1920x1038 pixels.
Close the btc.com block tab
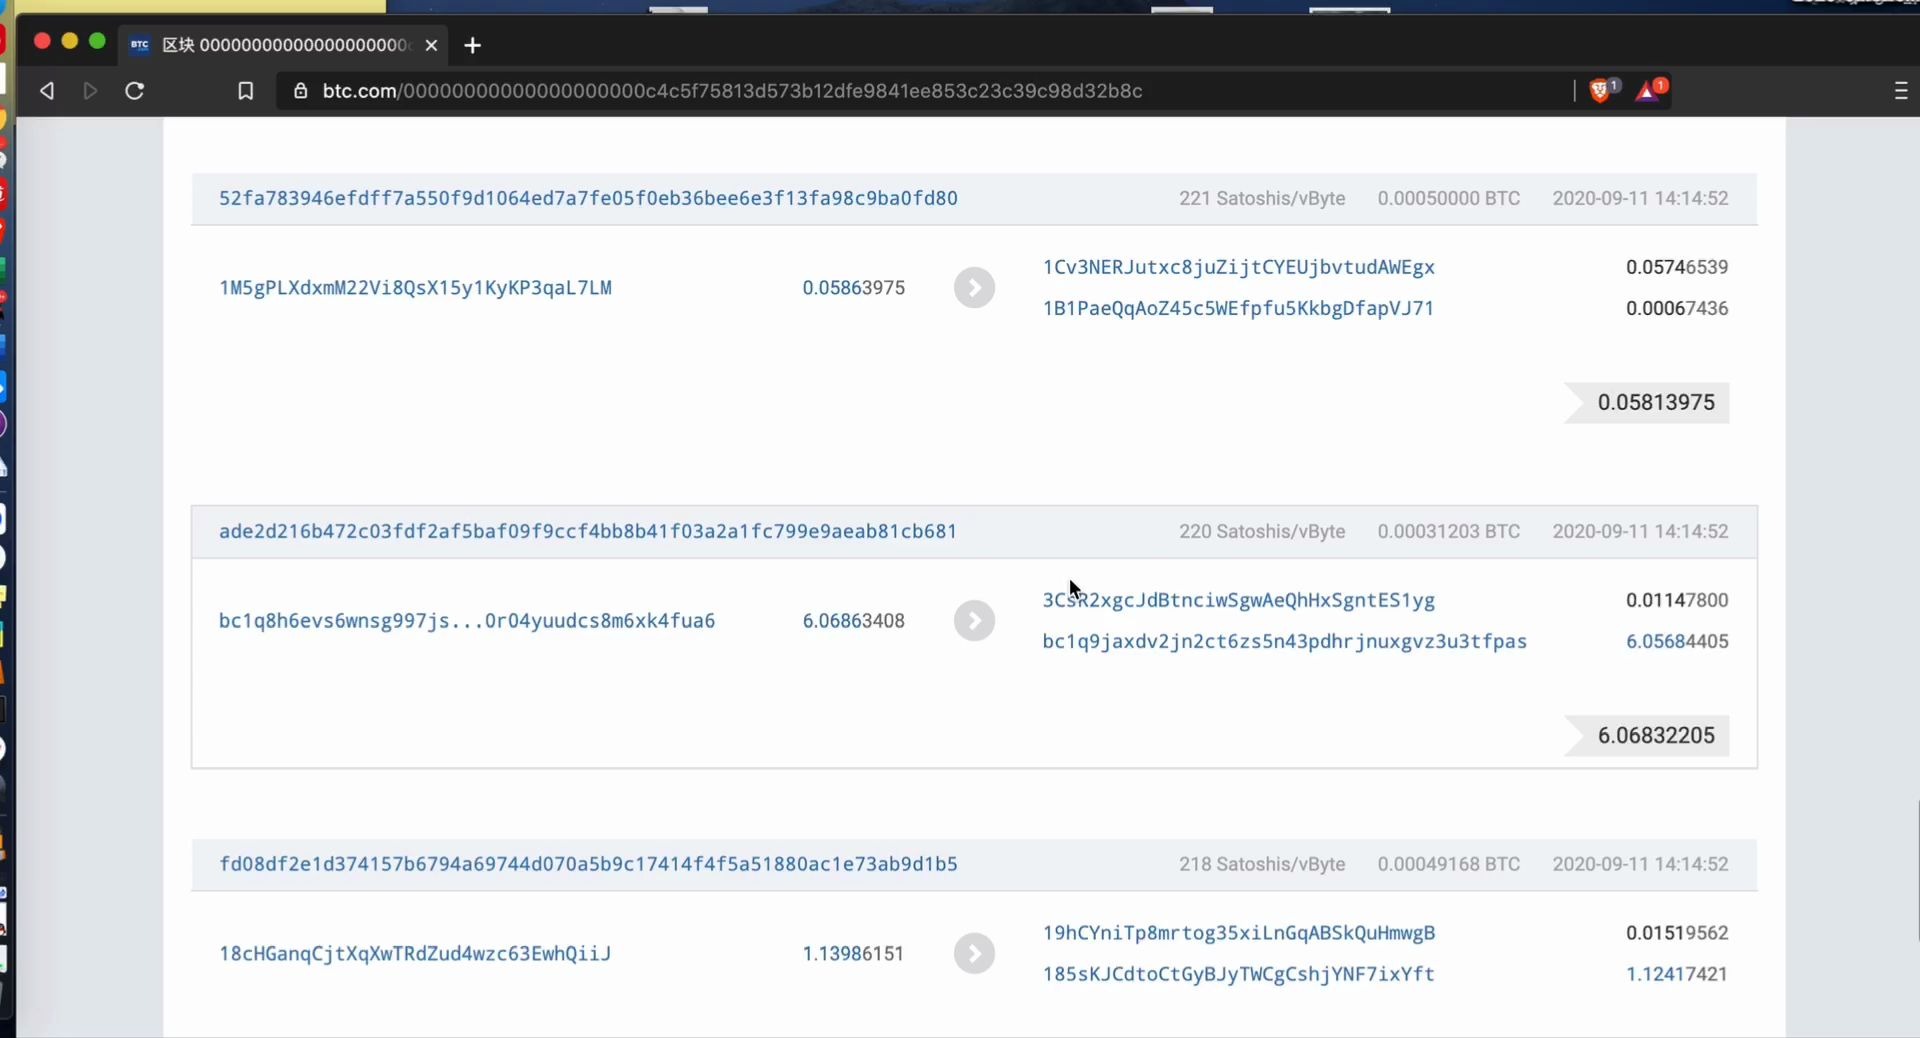[x=431, y=45]
